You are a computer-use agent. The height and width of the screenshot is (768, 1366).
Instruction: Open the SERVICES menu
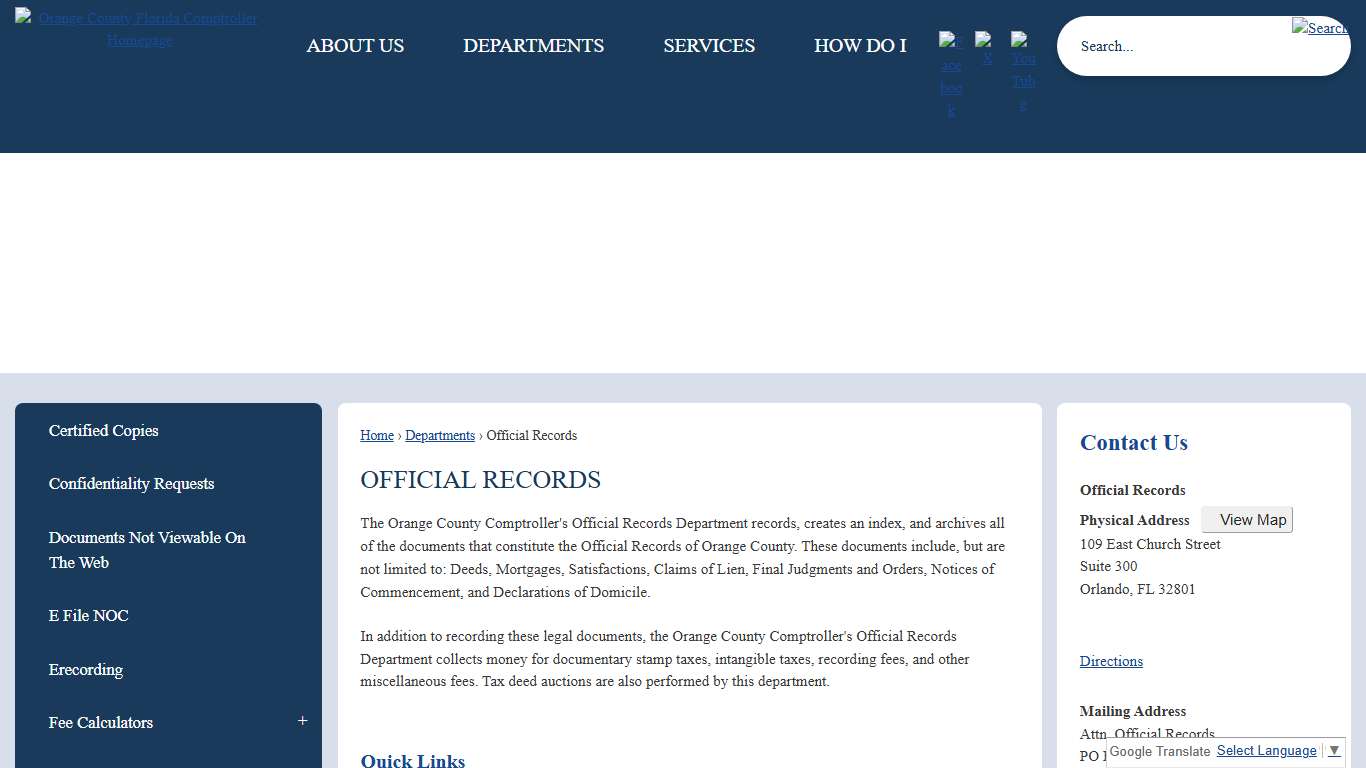tap(708, 45)
